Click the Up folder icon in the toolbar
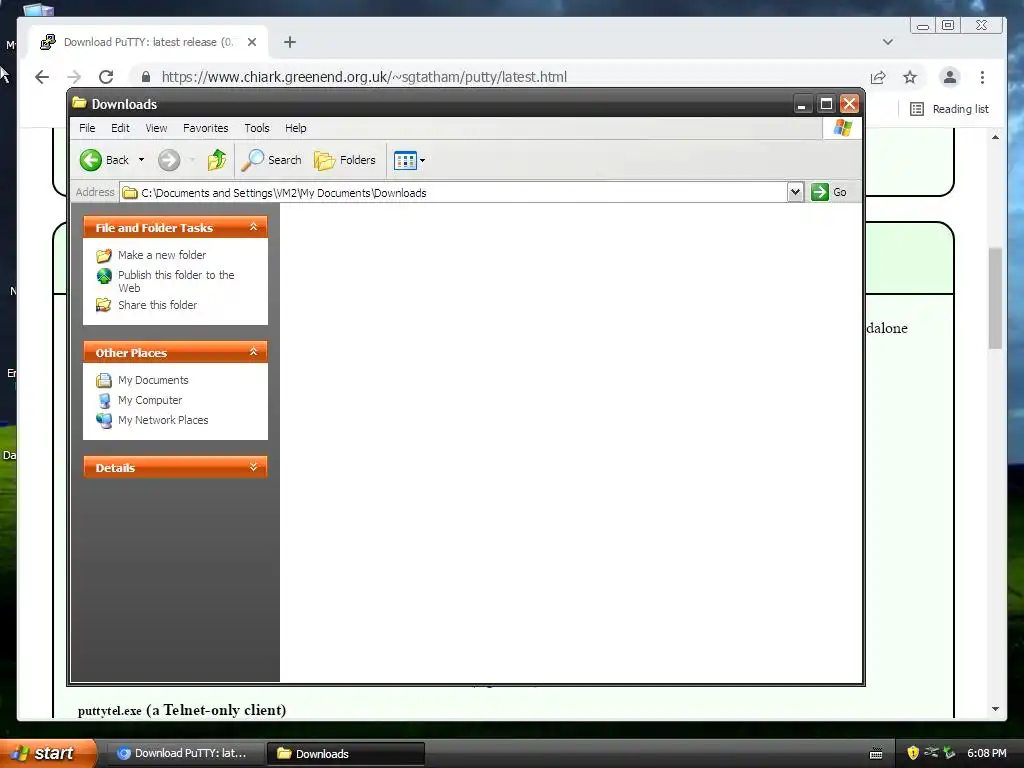 pos(217,160)
